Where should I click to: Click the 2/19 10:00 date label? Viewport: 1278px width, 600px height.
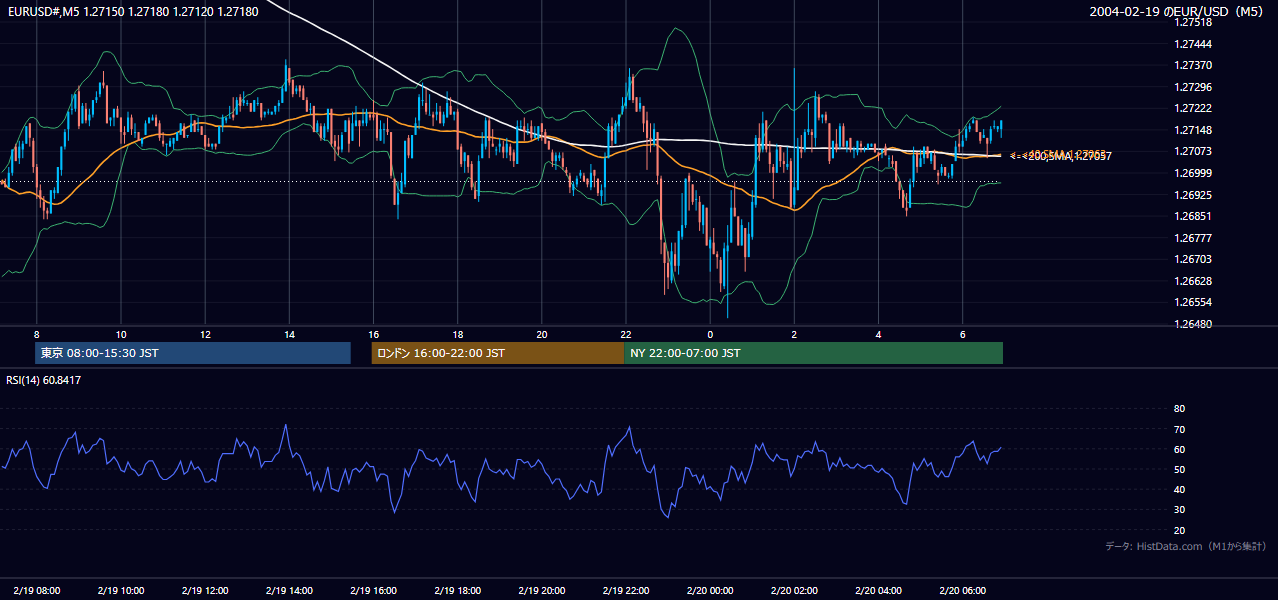coord(120,591)
